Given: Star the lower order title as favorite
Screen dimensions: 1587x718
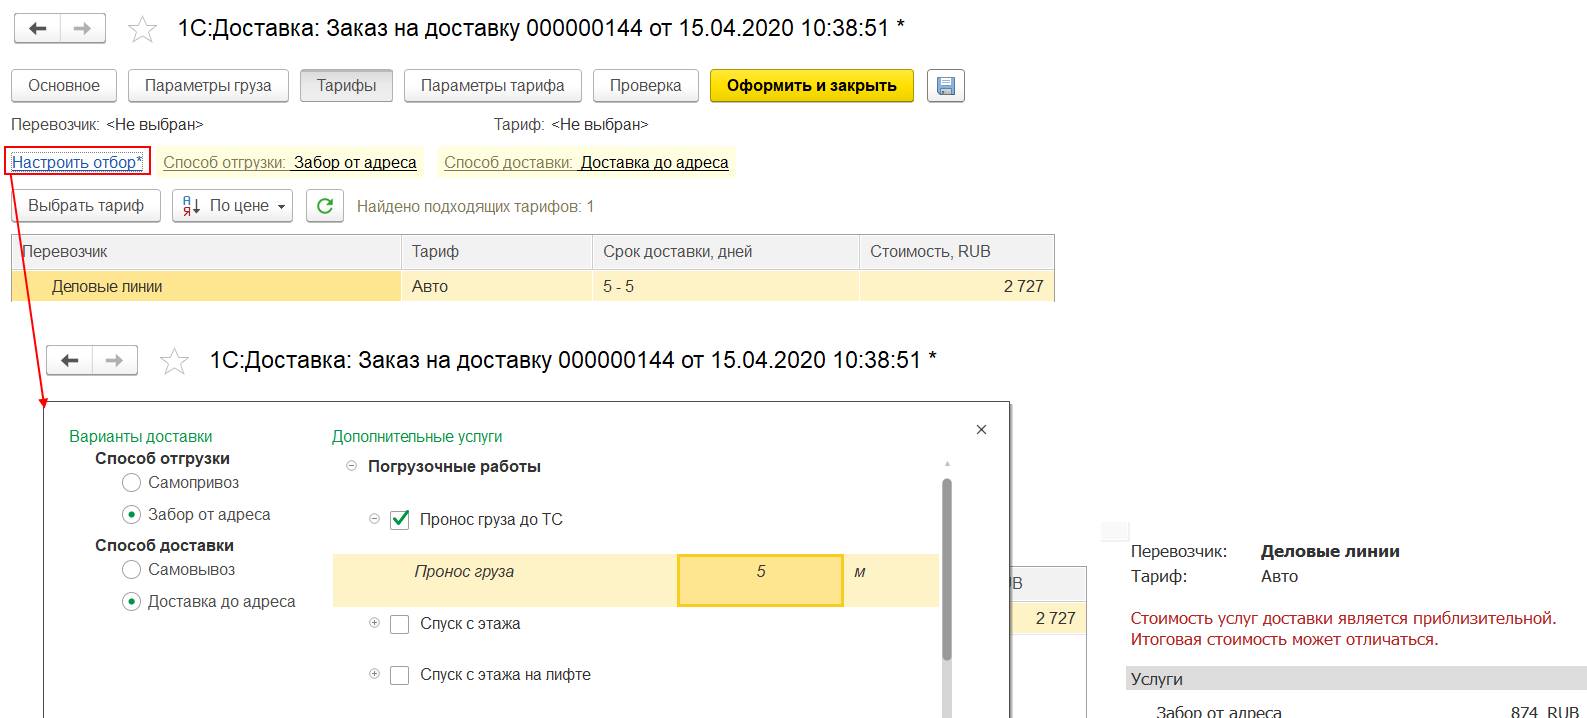Looking at the screenshot, I should (175, 361).
